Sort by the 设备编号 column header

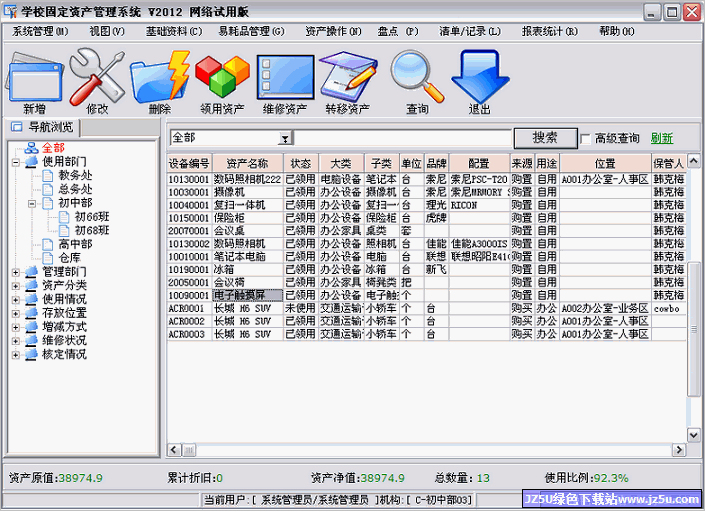point(189,164)
